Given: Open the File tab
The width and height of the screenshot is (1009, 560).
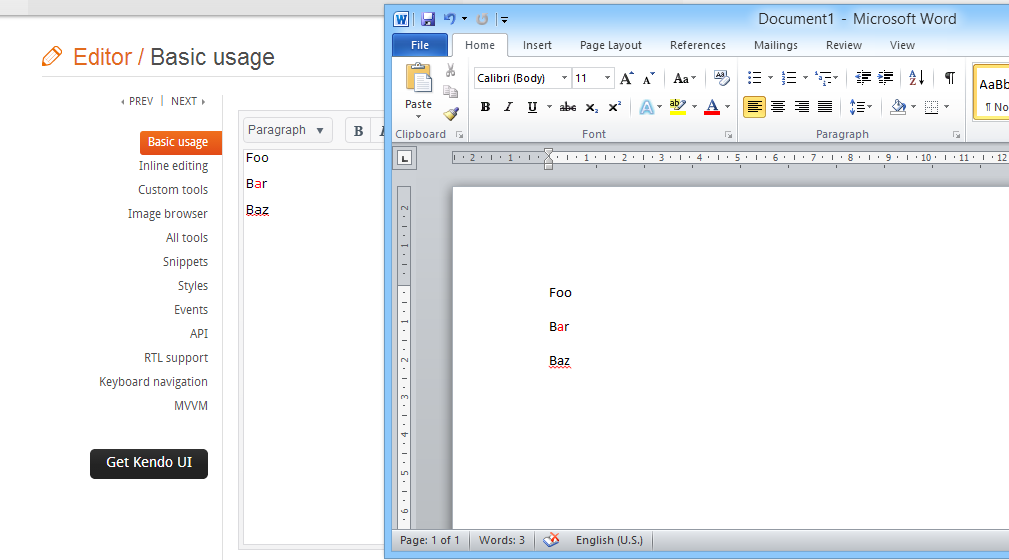Looking at the screenshot, I should [420, 45].
